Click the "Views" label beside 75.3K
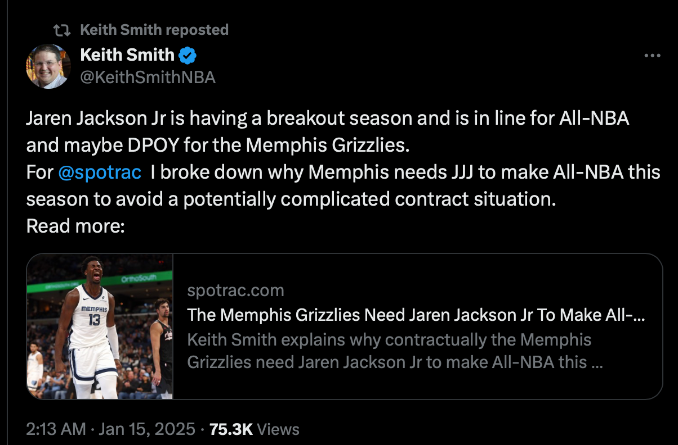 click(x=278, y=430)
